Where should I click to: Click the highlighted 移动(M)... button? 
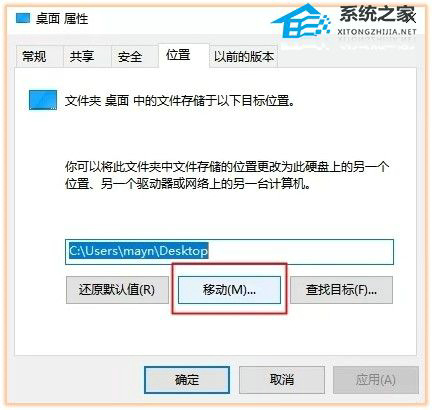tap(229, 290)
